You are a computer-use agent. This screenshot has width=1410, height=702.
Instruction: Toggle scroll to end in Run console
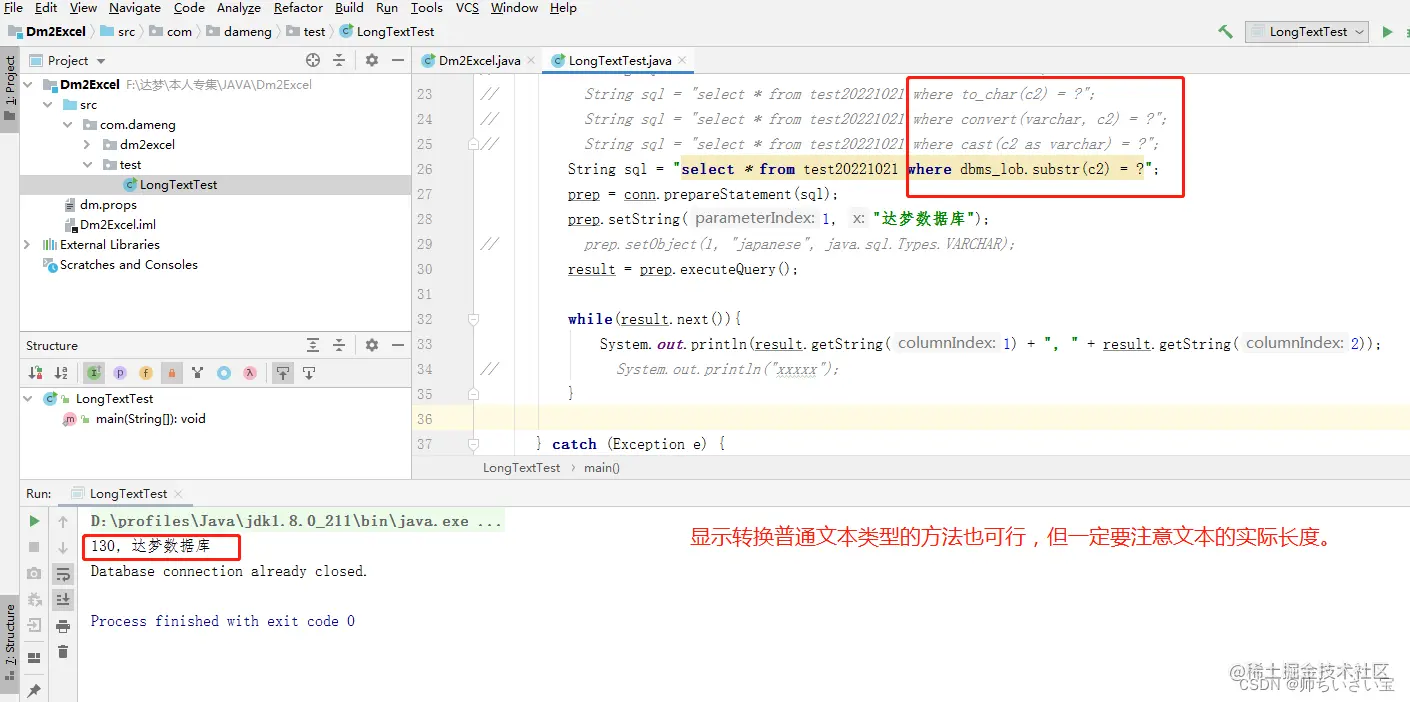click(63, 599)
